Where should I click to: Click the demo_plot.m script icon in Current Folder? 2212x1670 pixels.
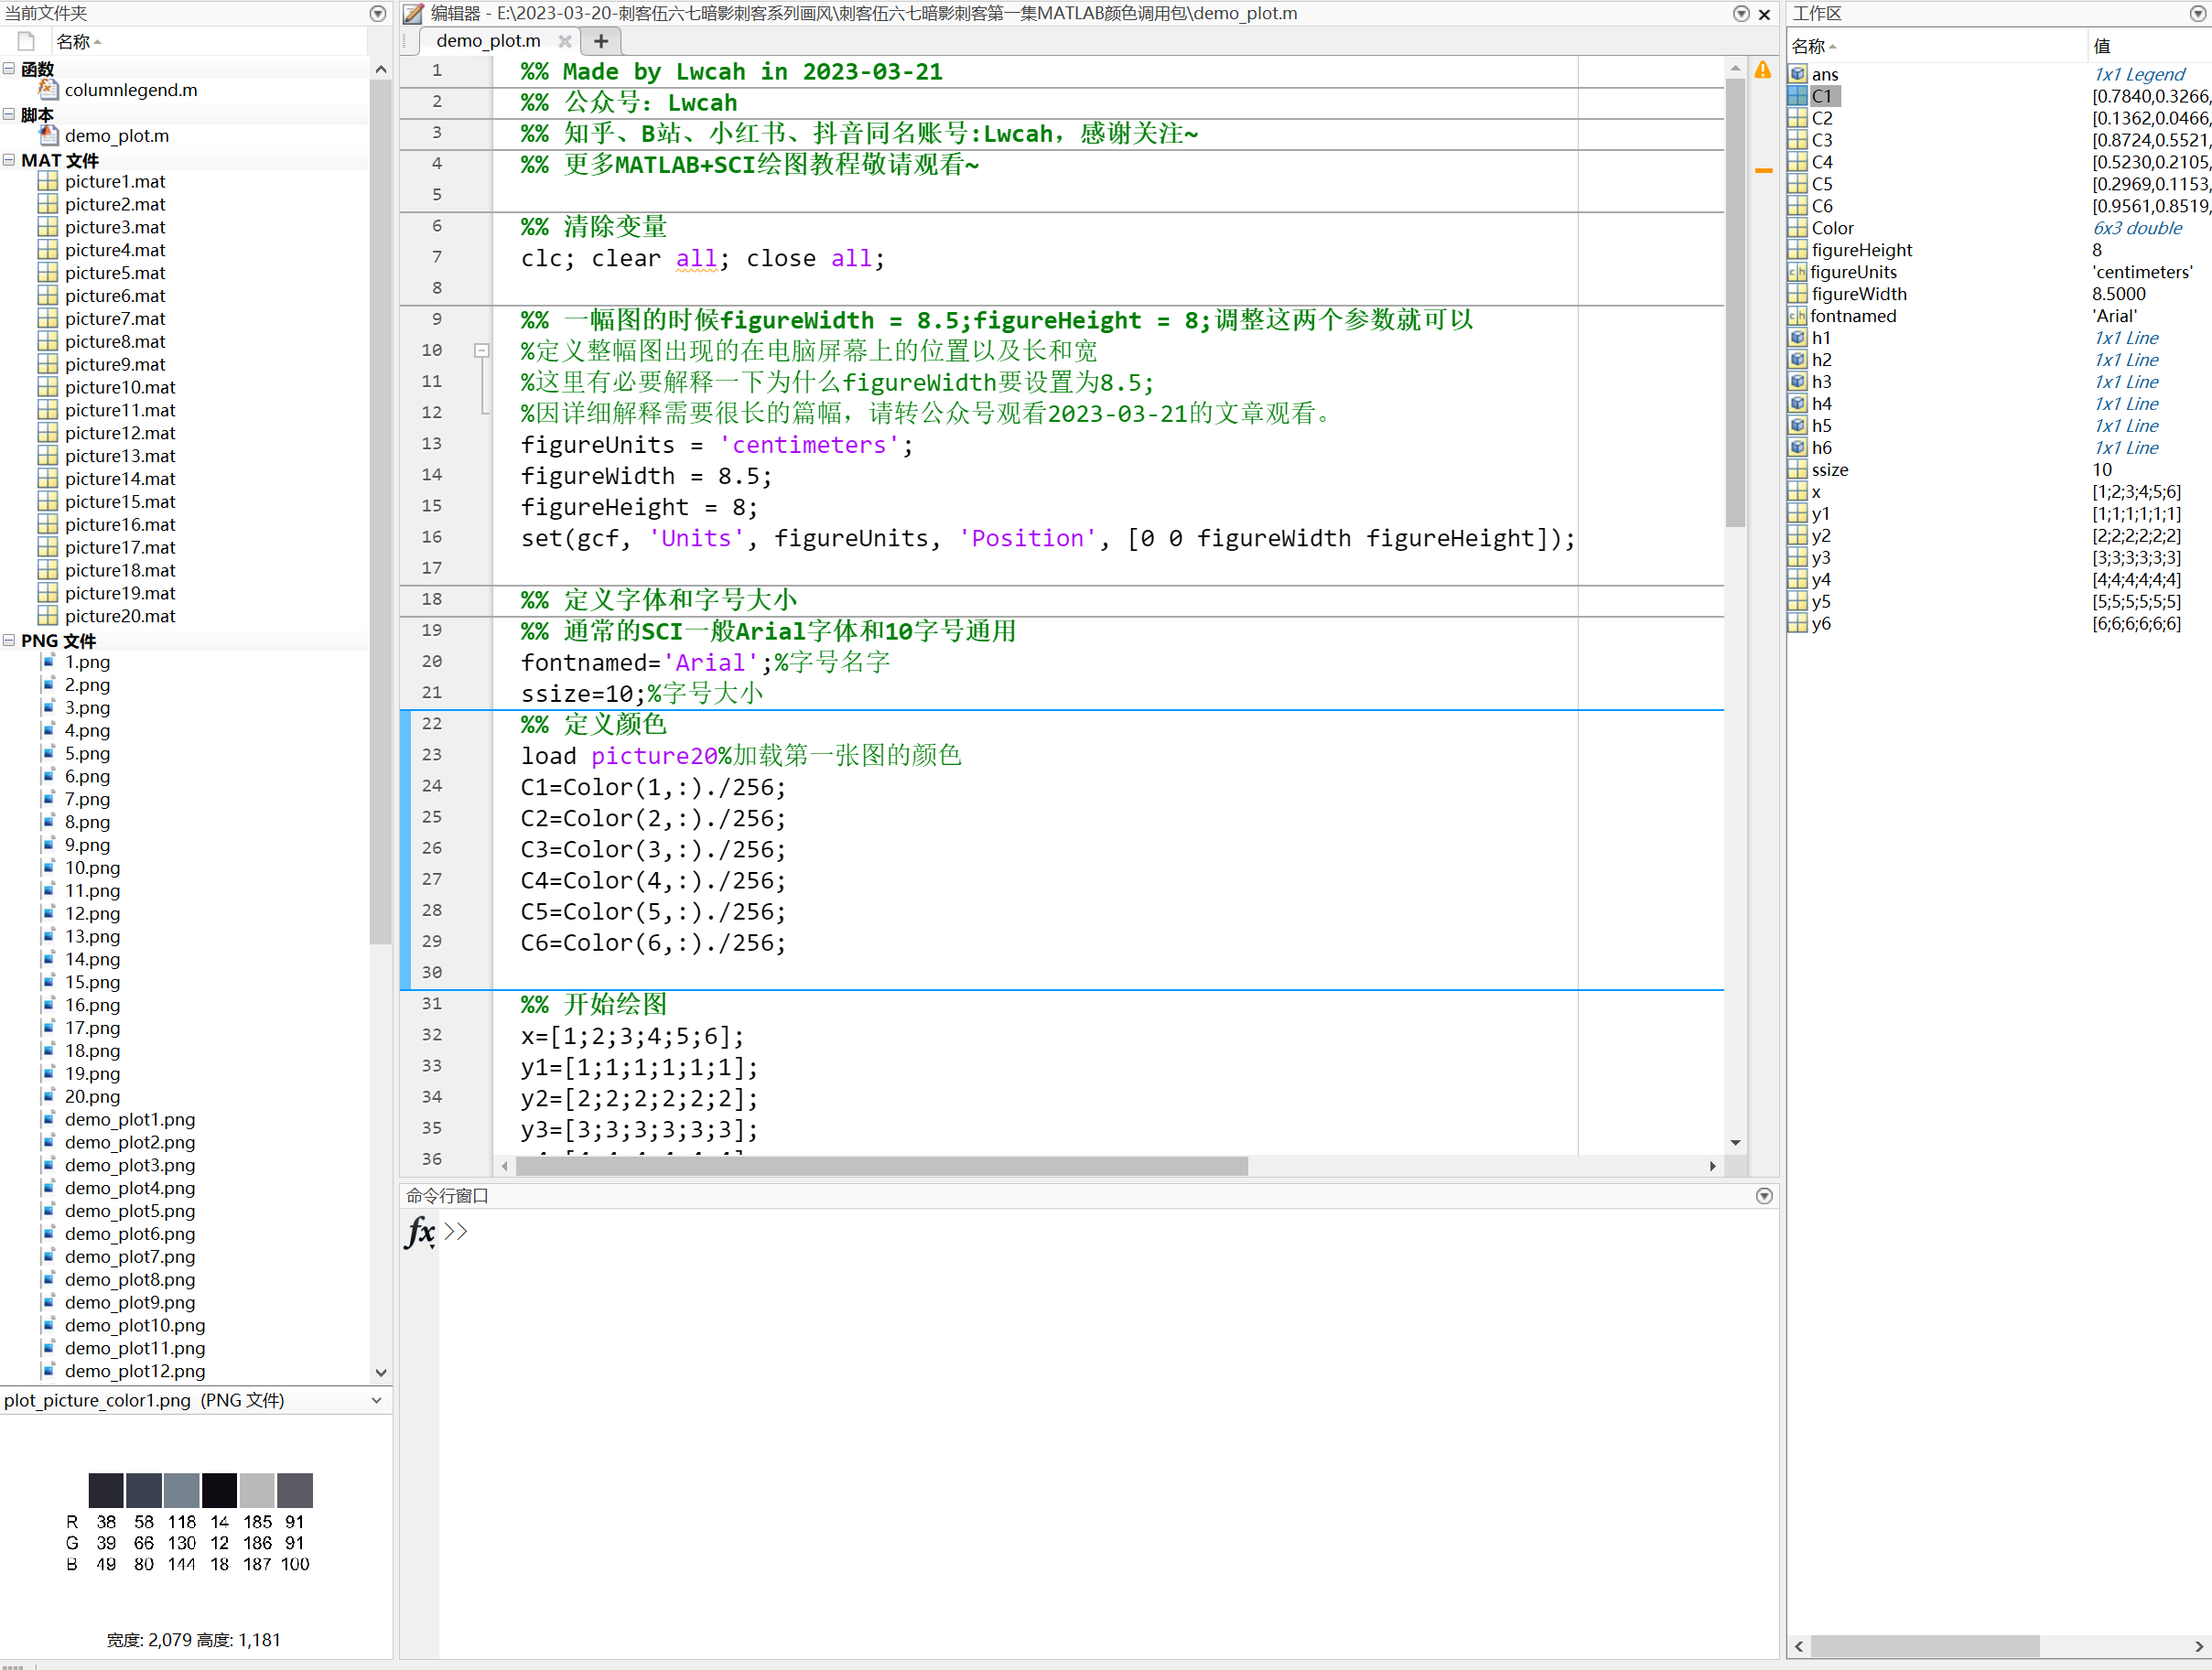(x=49, y=135)
